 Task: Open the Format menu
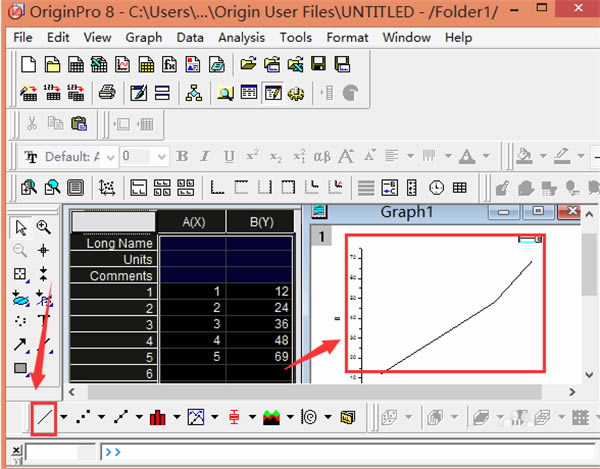[x=347, y=37]
